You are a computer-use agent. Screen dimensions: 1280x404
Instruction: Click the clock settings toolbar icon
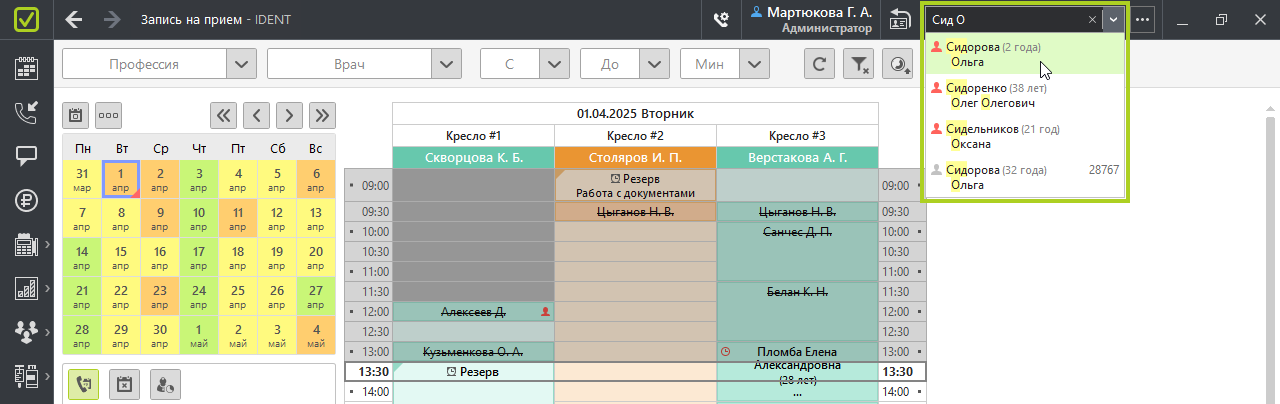(900, 64)
